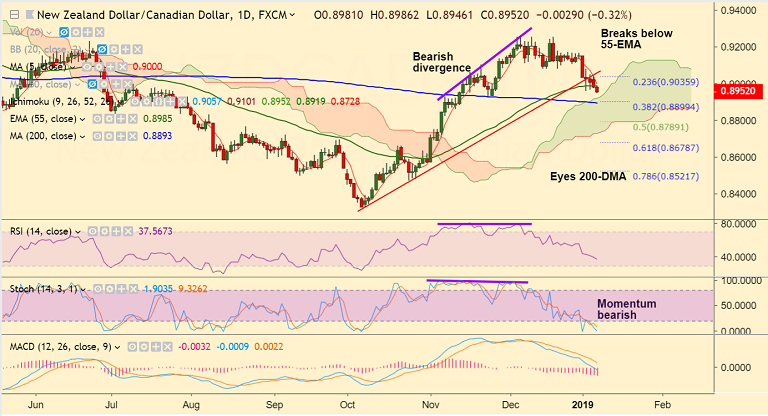This screenshot has width=768, height=416.
Task: Show the hidden MA (50, close) line
Action: (92, 84)
